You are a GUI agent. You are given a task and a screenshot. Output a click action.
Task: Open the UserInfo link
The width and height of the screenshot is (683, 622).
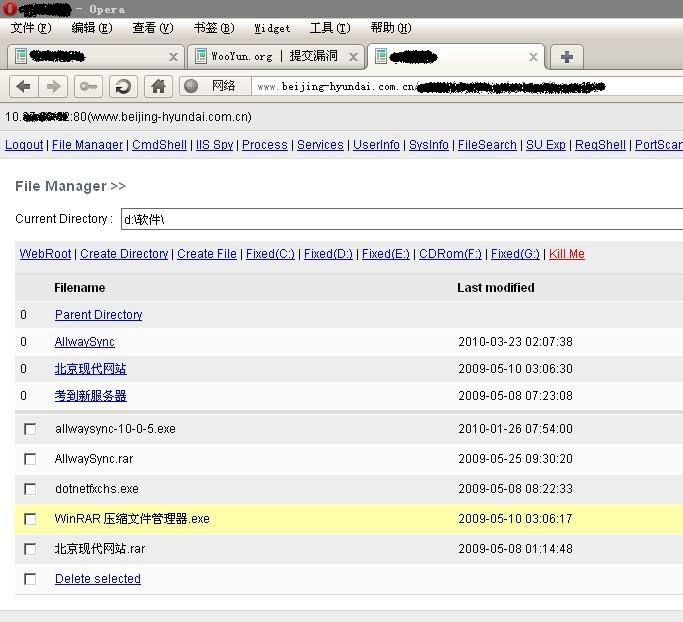376,145
